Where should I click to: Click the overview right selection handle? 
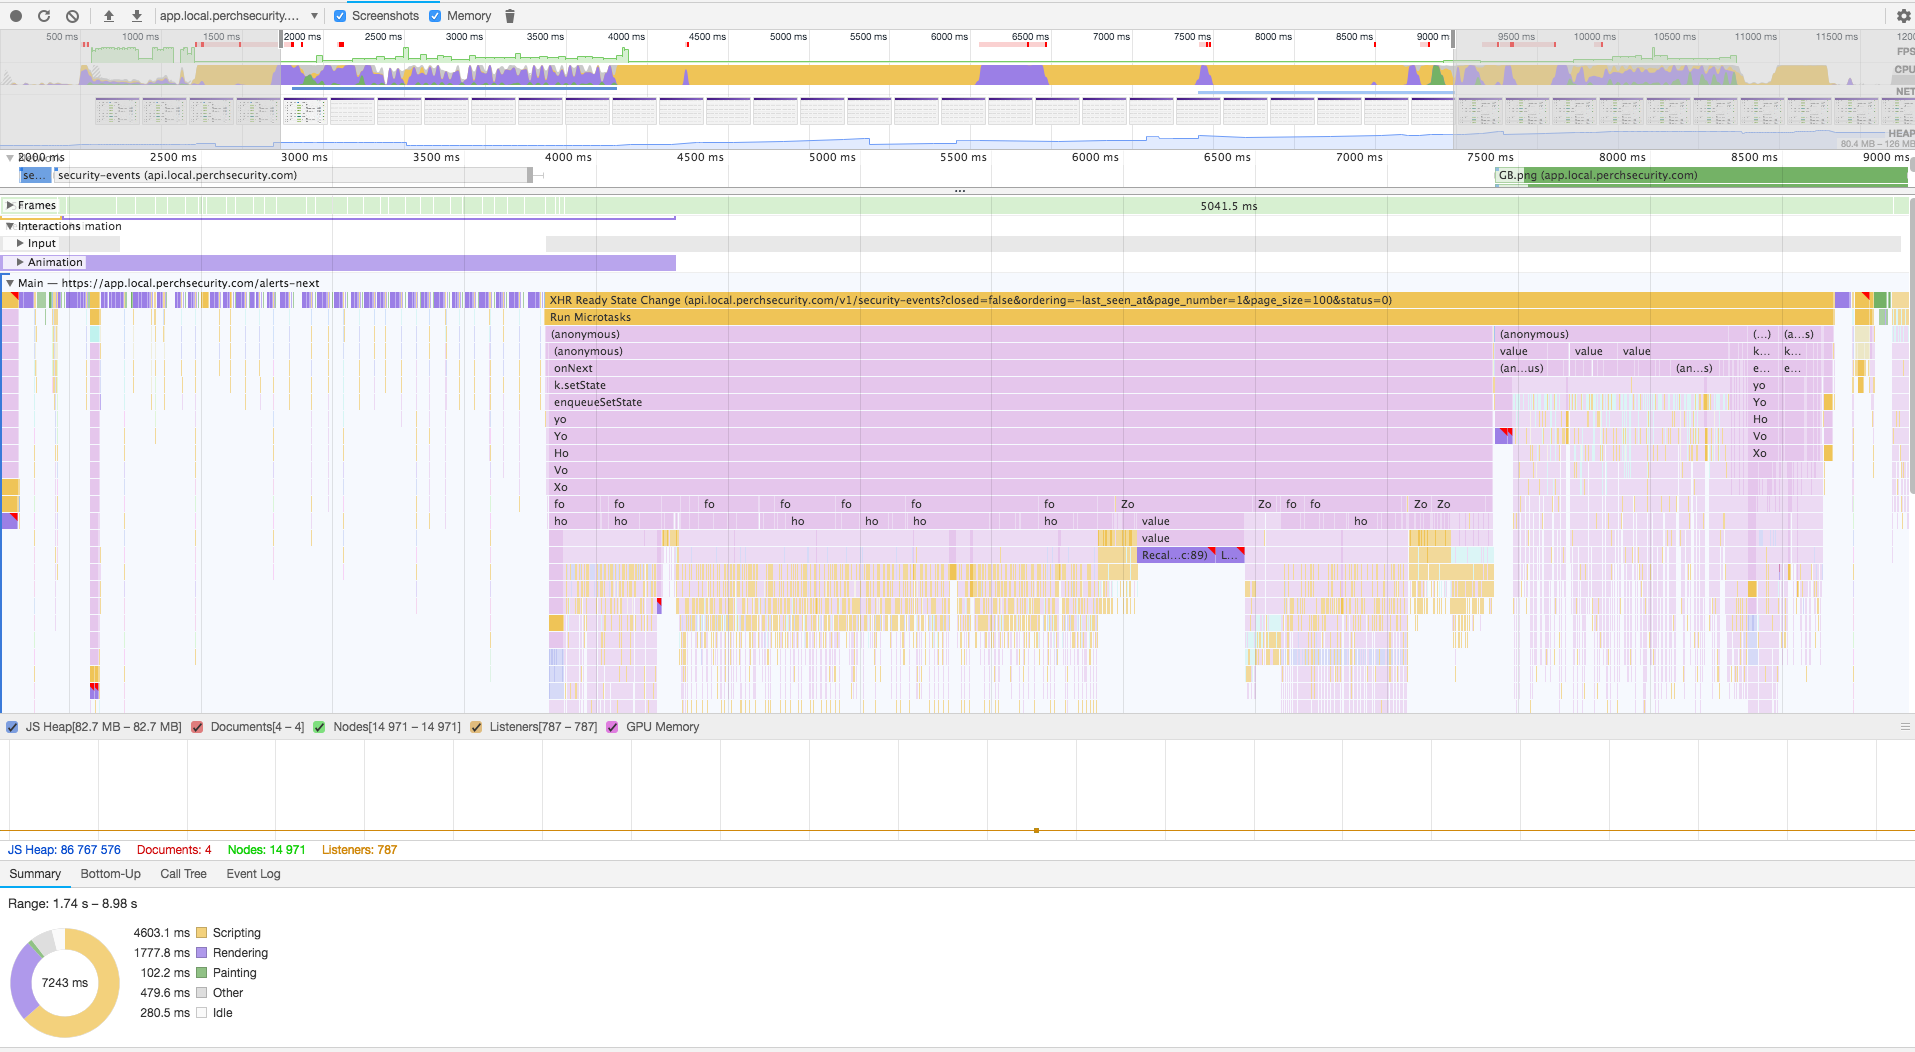tap(1454, 38)
